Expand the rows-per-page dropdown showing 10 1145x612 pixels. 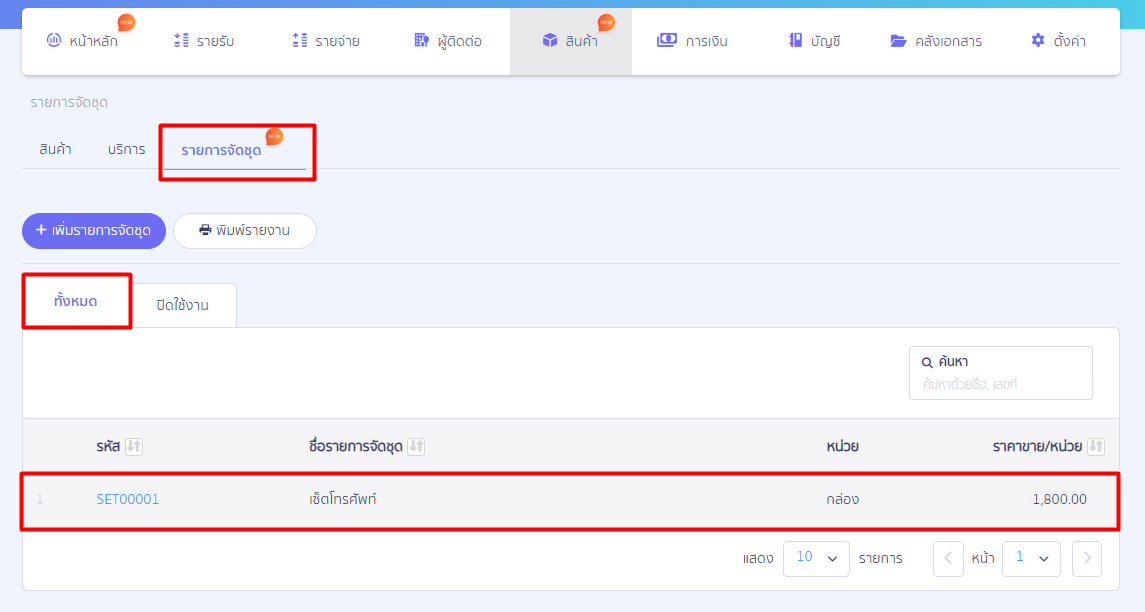click(816, 558)
